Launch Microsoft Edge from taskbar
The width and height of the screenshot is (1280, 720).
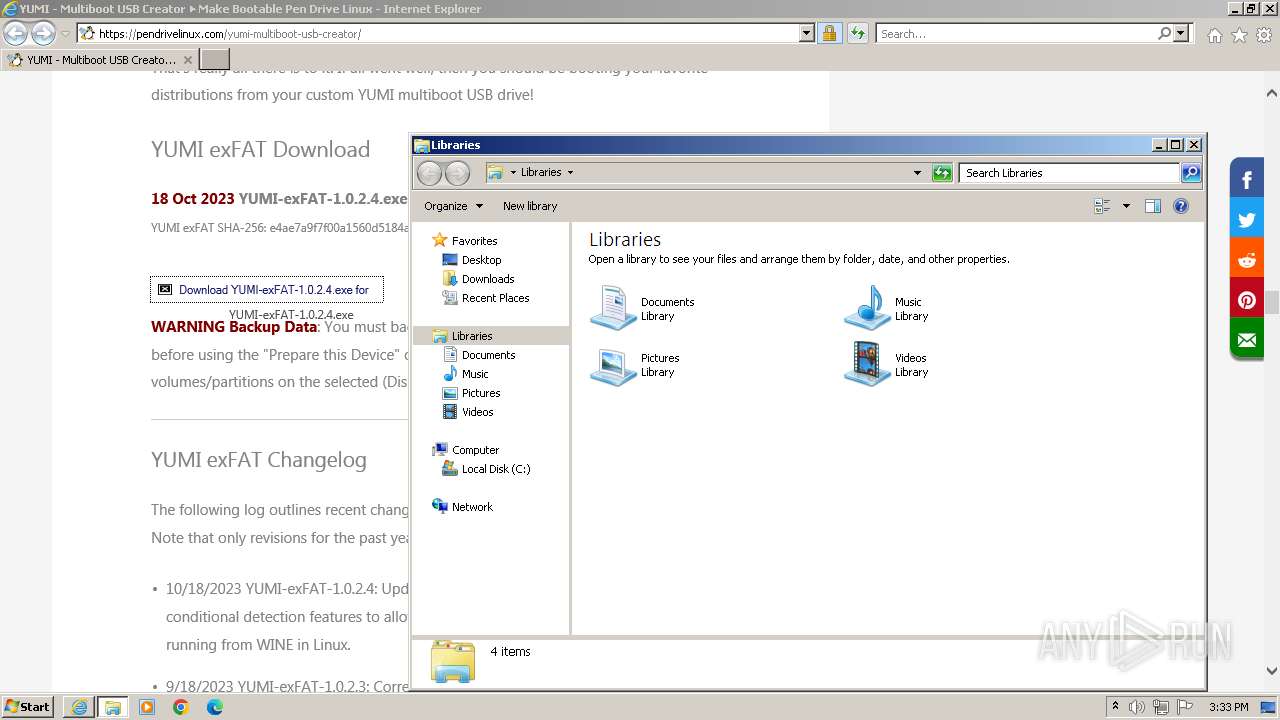click(215, 707)
